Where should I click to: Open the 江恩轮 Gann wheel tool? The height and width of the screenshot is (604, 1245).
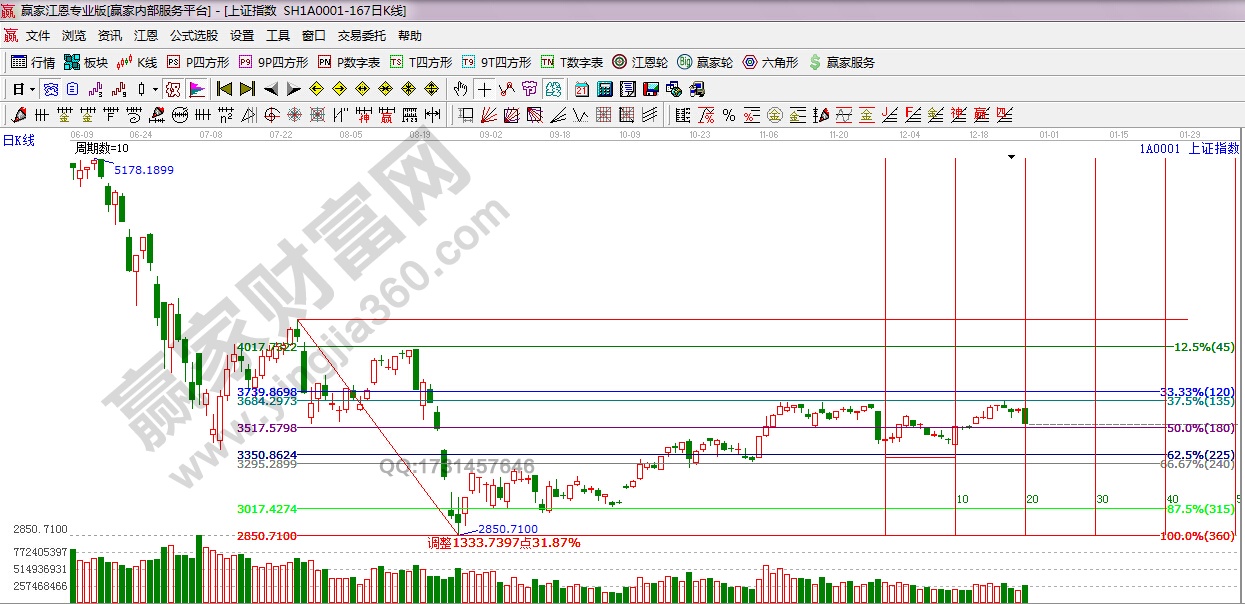639,62
